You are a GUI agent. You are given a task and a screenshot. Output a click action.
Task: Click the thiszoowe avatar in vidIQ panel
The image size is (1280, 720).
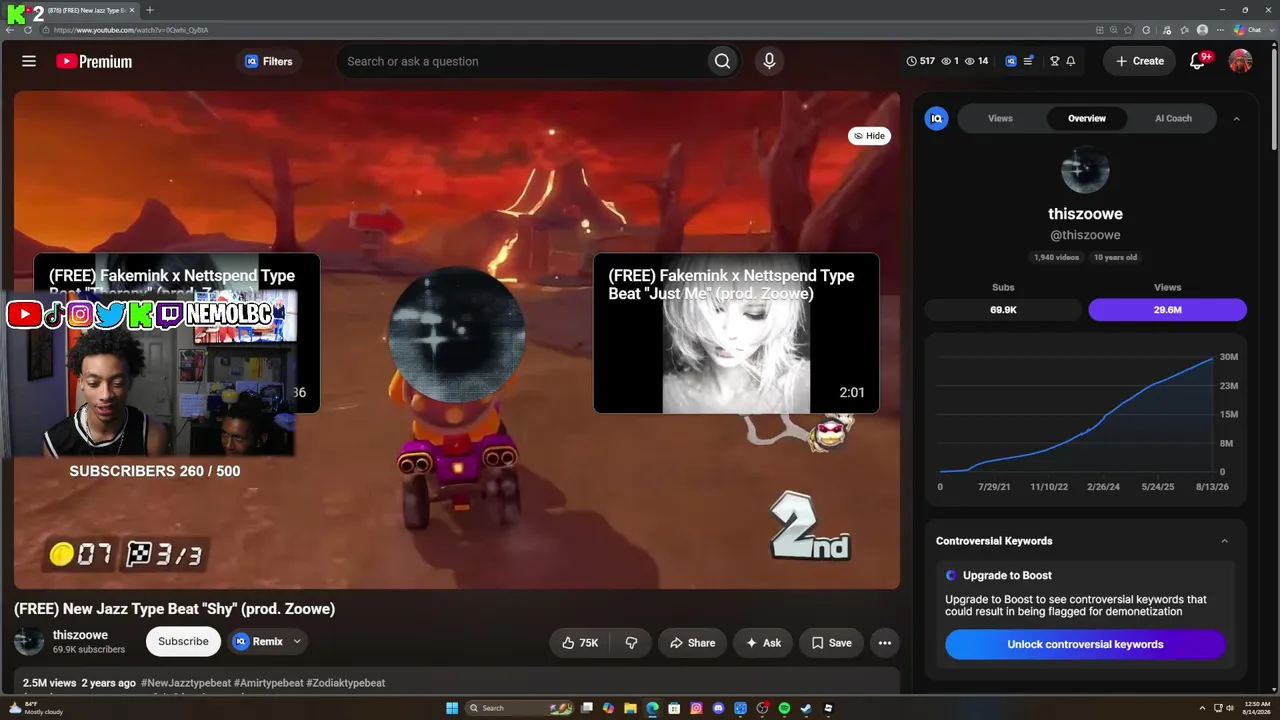point(1085,170)
